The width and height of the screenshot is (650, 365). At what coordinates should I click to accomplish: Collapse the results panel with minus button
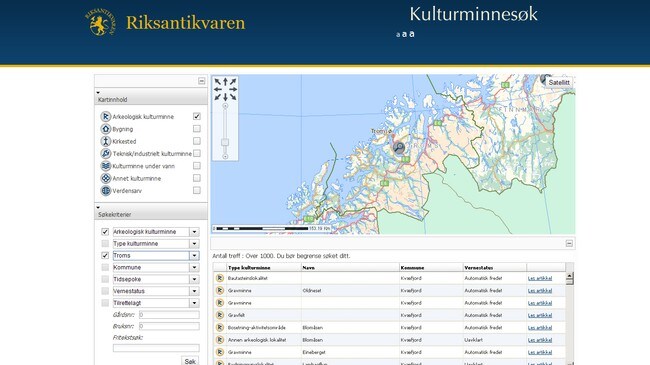(569, 243)
